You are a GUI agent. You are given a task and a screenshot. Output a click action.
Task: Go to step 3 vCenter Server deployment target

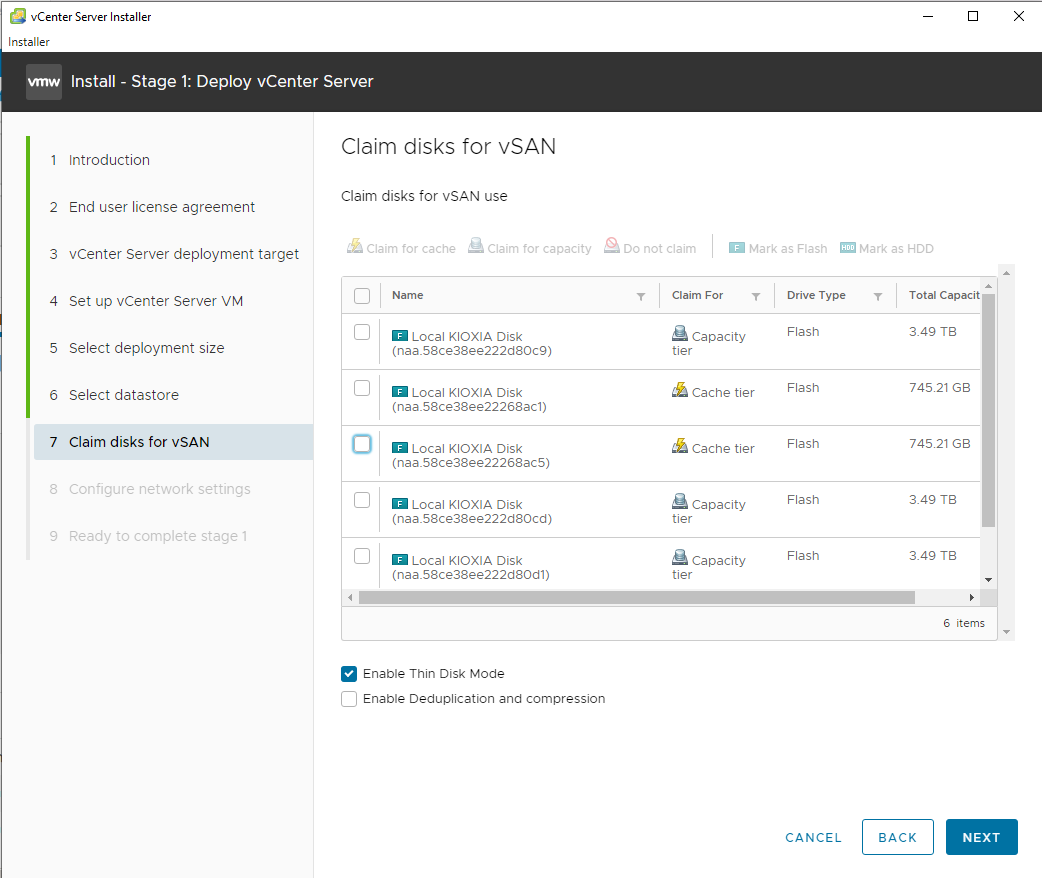183,254
